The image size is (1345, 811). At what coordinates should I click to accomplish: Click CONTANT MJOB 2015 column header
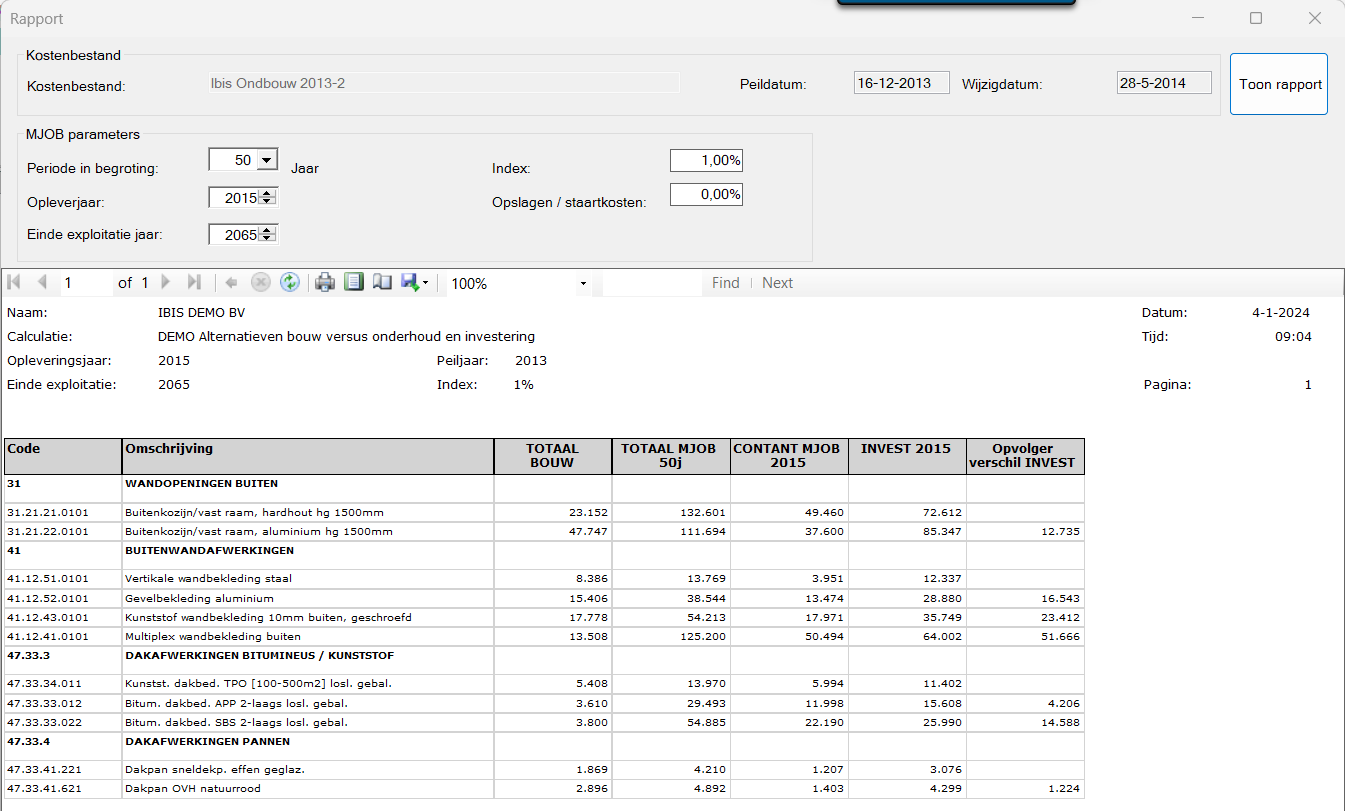point(789,456)
